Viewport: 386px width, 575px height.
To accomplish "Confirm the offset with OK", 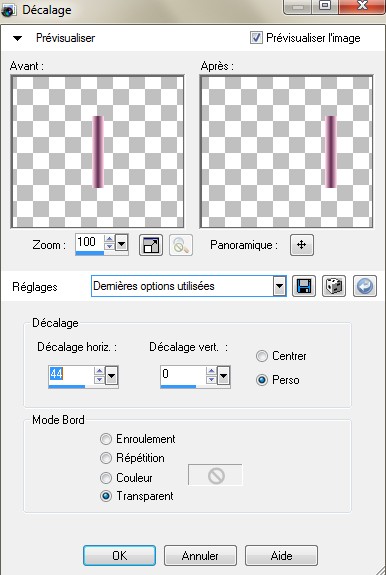I will pyautogui.click(x=120, y=556).
